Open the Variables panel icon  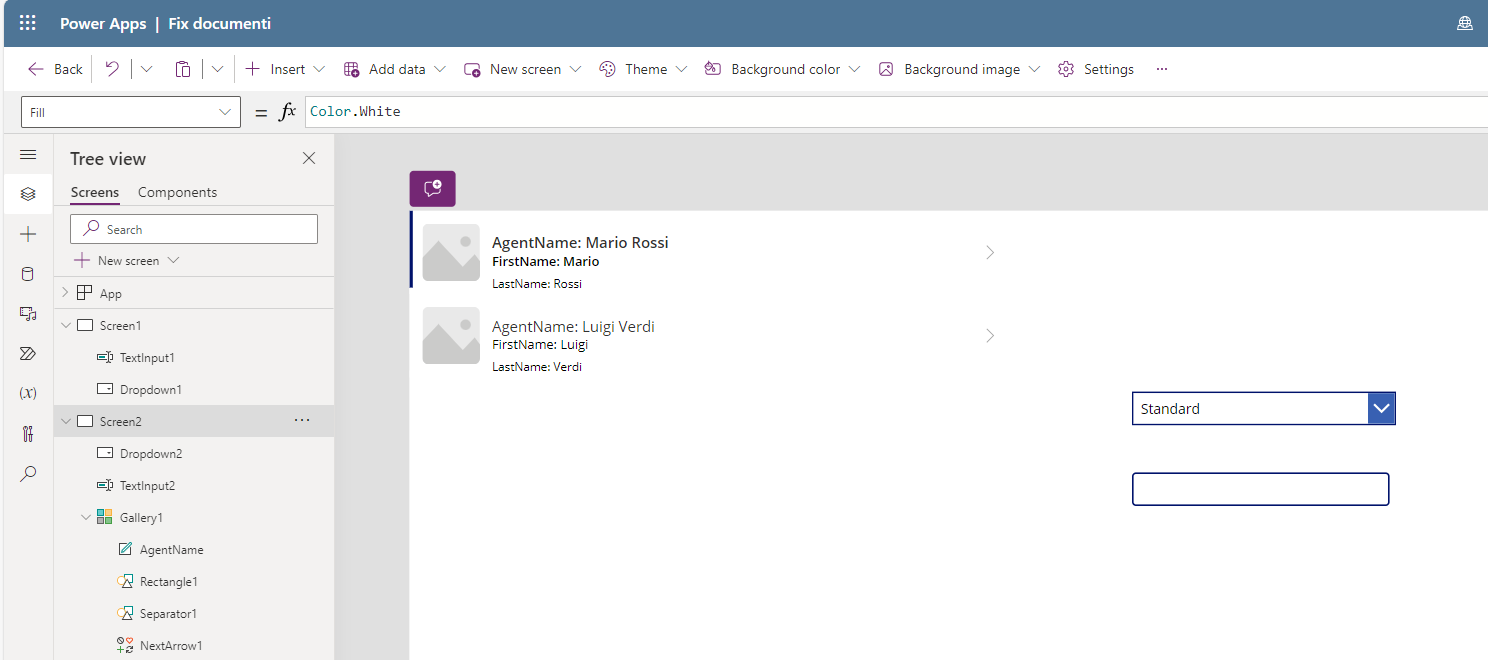point(27,393)
